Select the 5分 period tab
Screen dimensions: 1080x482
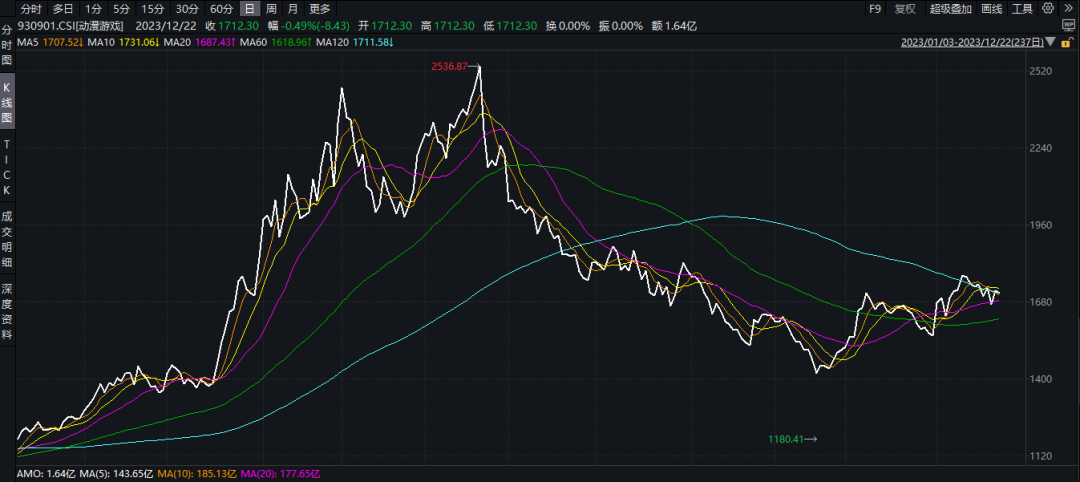pyautogui.click(x=121, y=9)
